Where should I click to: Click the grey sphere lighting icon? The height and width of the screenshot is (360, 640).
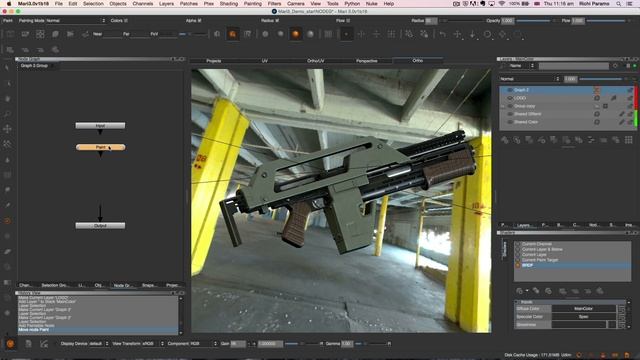pos(310,34)
